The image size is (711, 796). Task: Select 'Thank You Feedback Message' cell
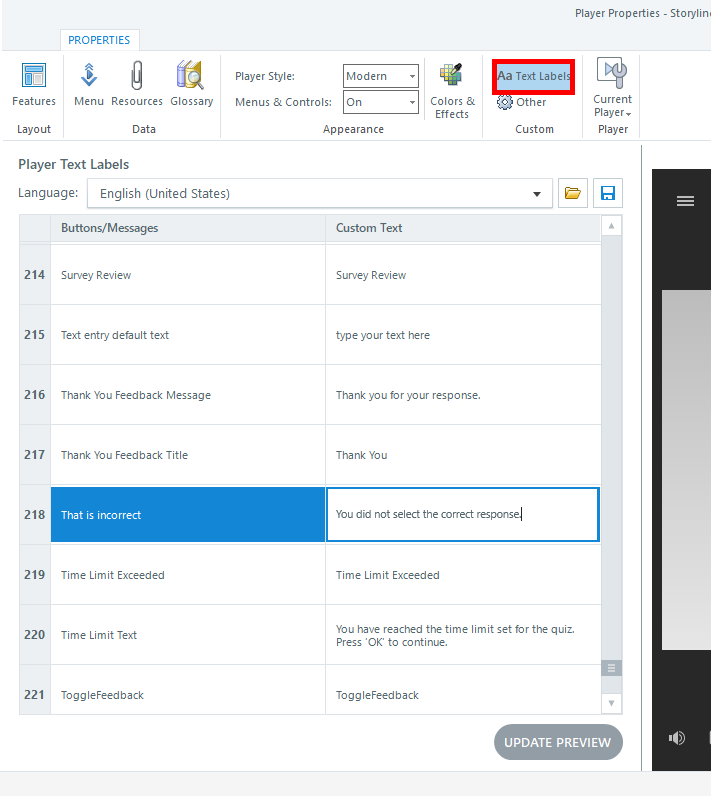pyautogui.click(x=188, y=395)
